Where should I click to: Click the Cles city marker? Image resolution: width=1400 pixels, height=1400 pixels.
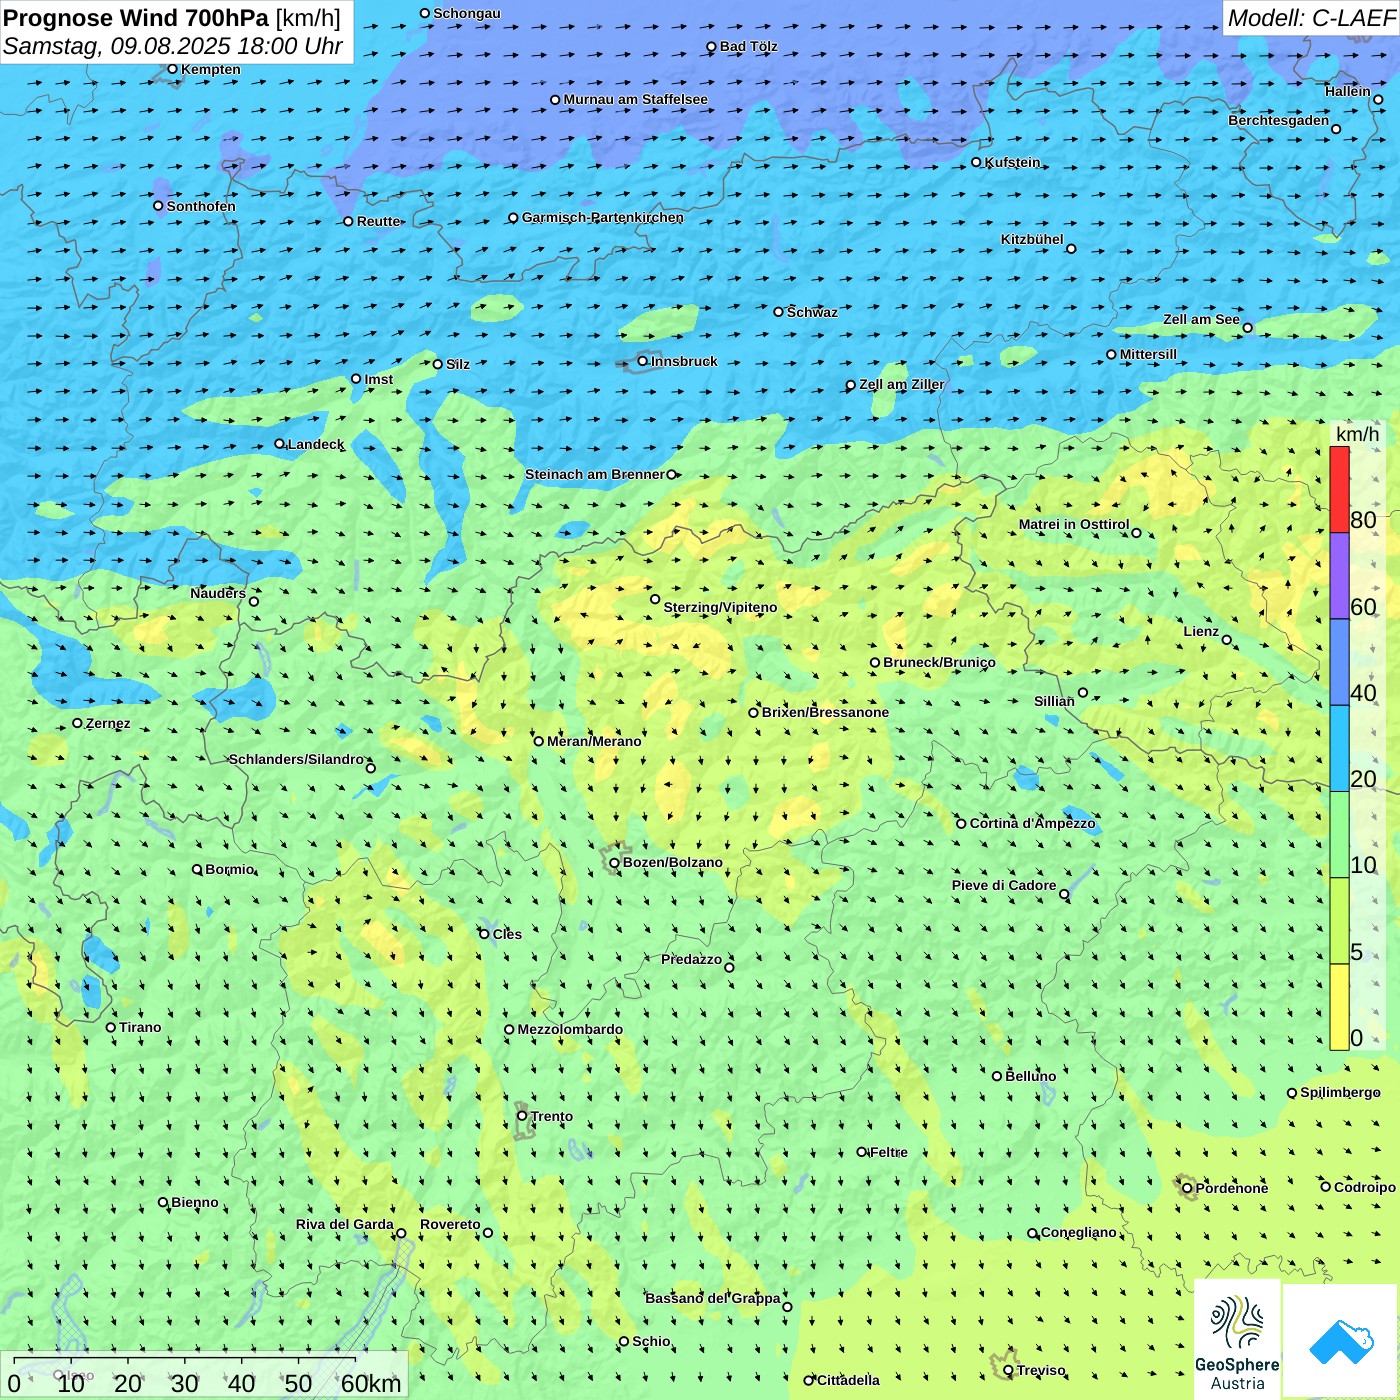click(x=484, y=934)
